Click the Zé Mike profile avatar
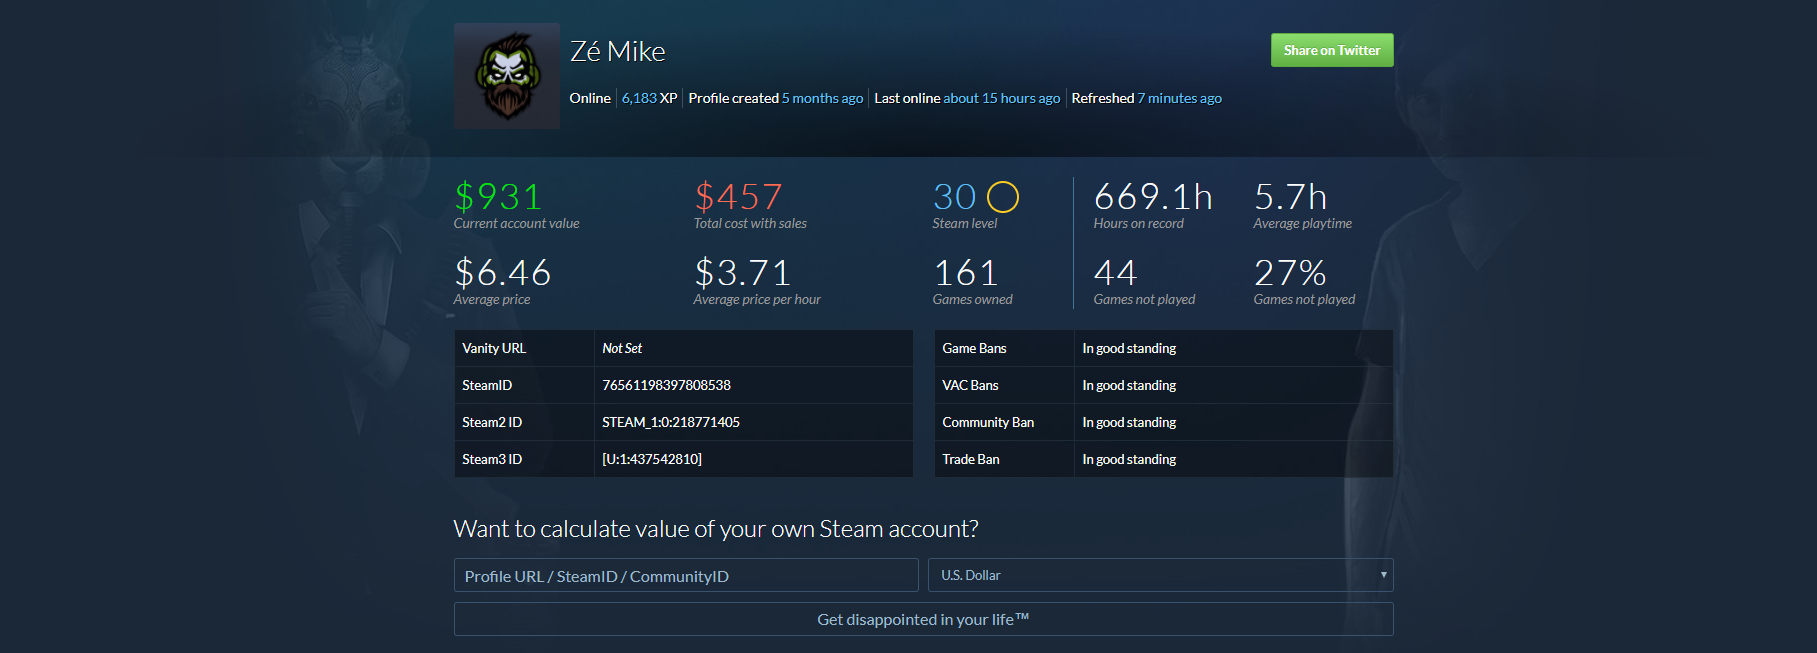 (506, 76)
